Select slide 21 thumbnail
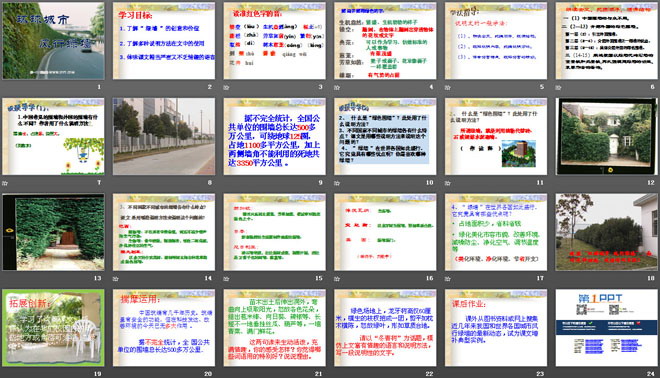 pyautogui.click(x=275, y=327)
